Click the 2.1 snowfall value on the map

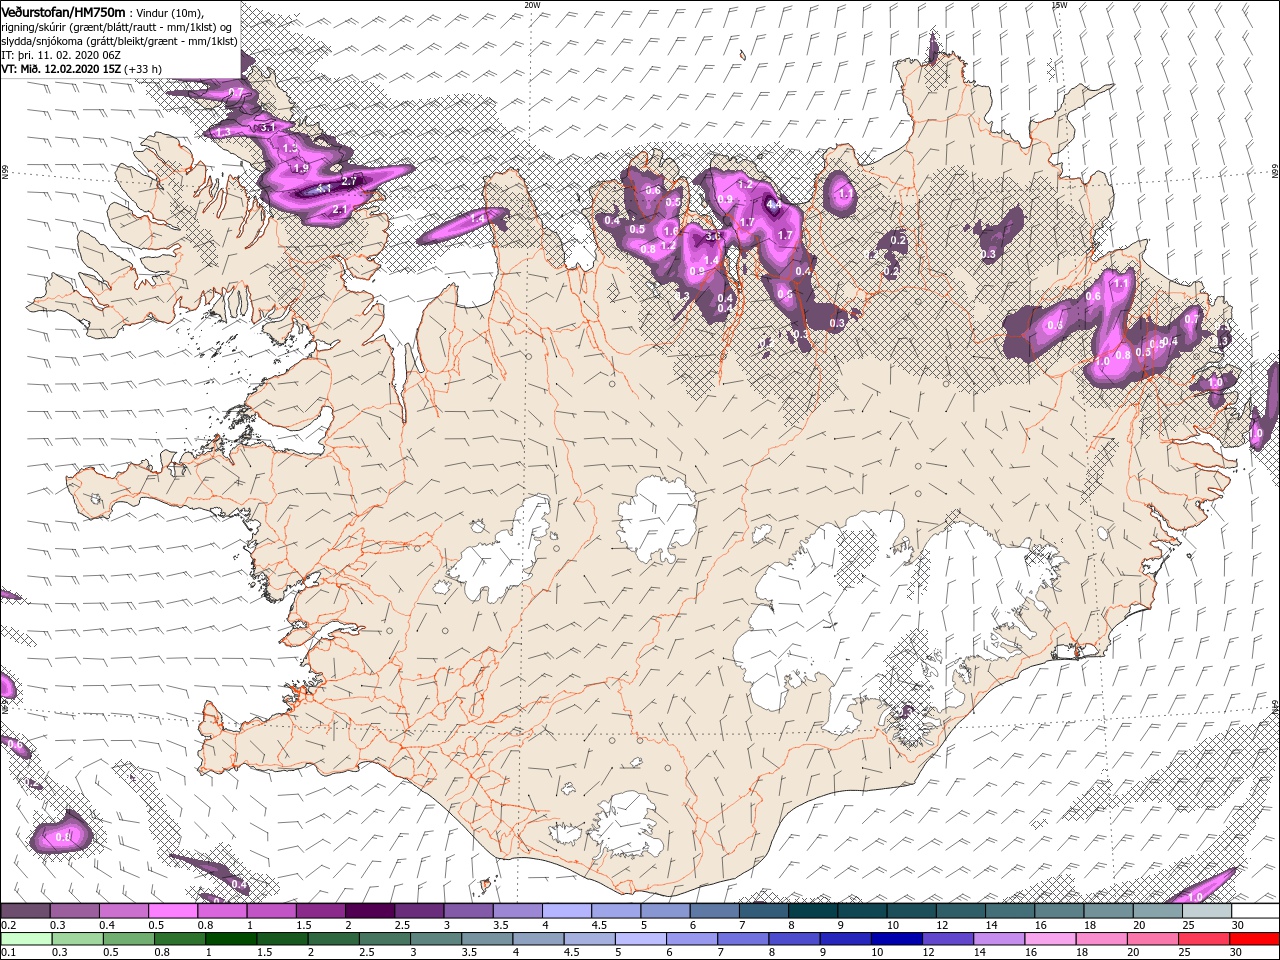coord(338,209)
